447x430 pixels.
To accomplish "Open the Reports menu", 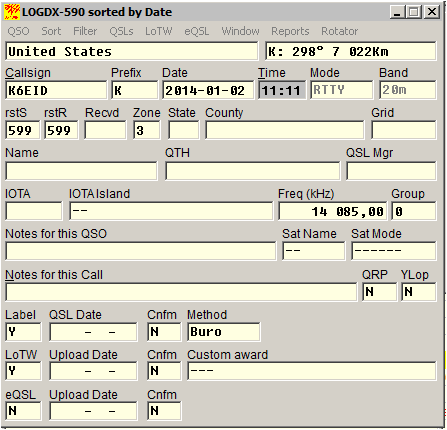I will (290, 31).
